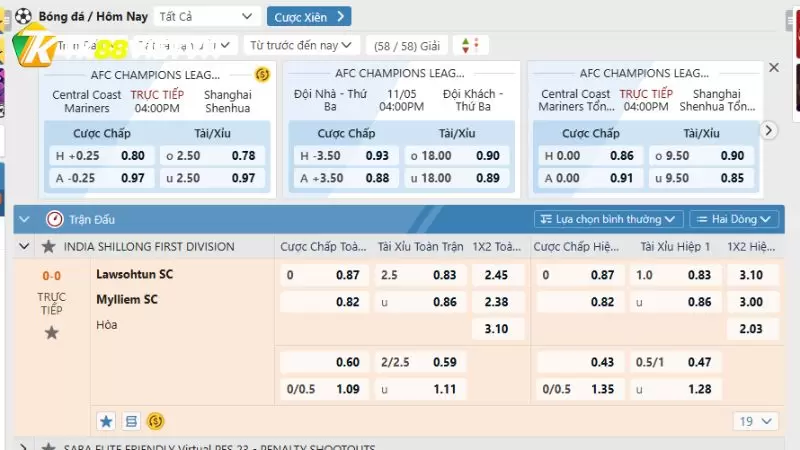Click INDIA SHILLONG FIRST DIVISION league name
This screenshot has width=800, height=450.
pos(149,246)
